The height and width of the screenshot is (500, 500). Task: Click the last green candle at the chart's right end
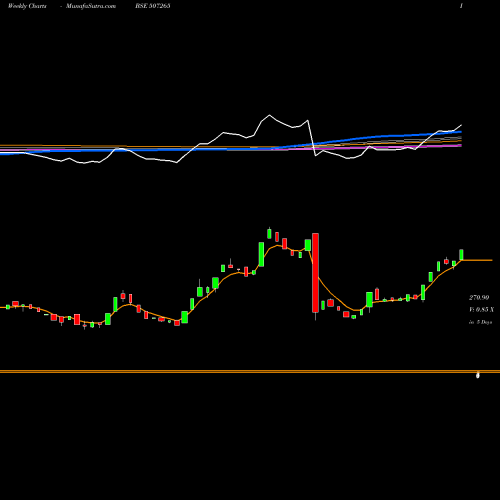click(x=461, y=255)
